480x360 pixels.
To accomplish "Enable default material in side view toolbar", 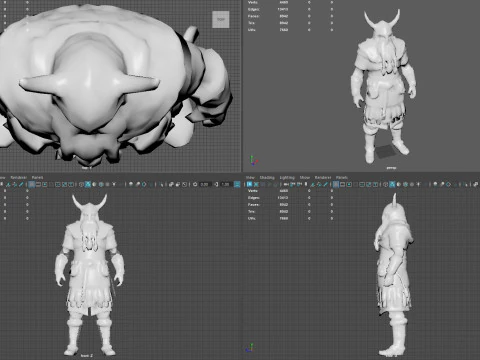I will [399, 184].
